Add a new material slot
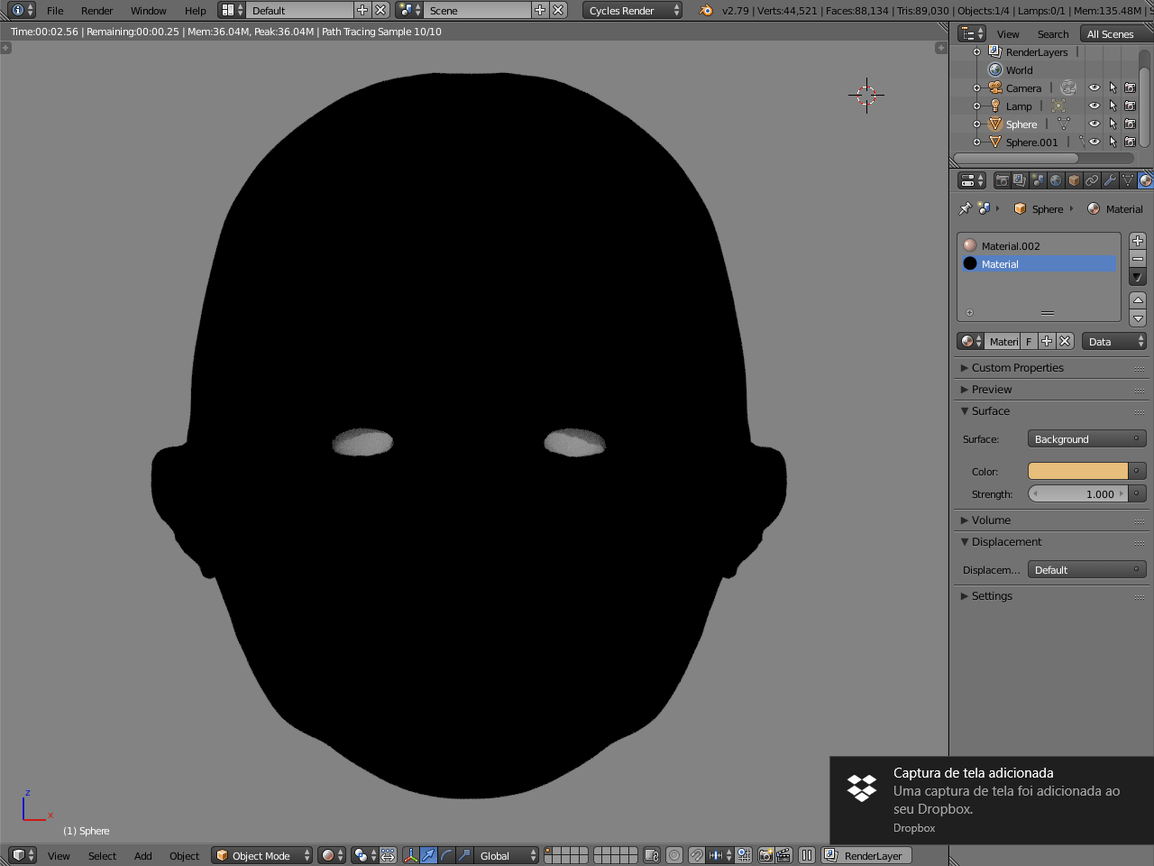1154x866 pixels. (1137, 241)
